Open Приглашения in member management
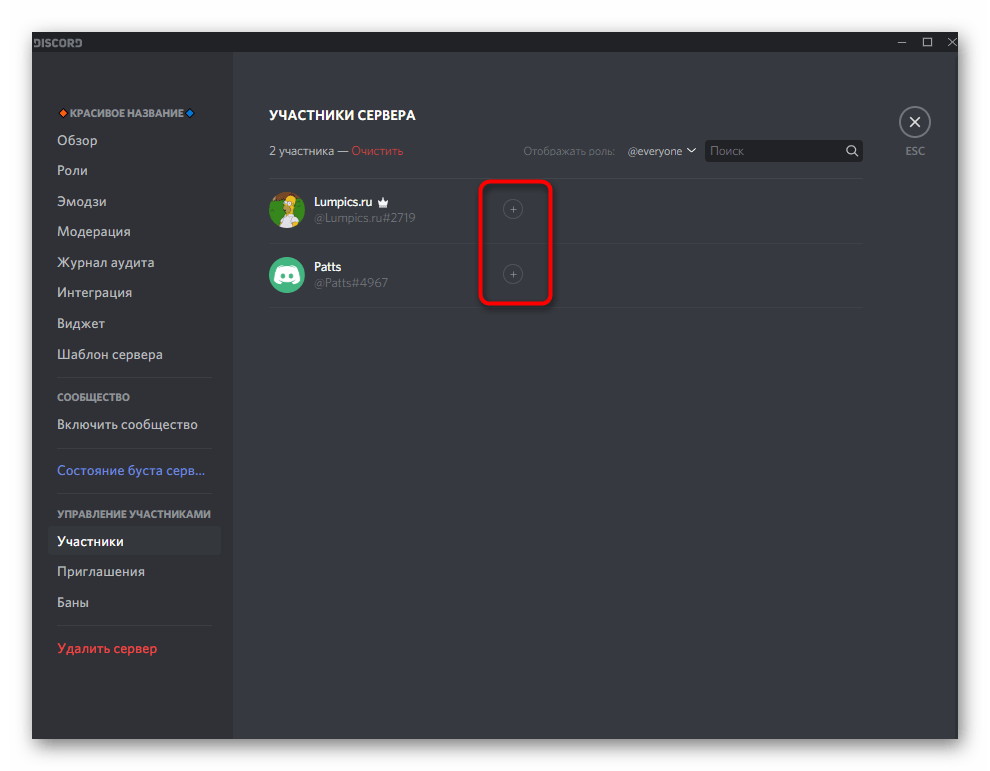 point(101,571)
